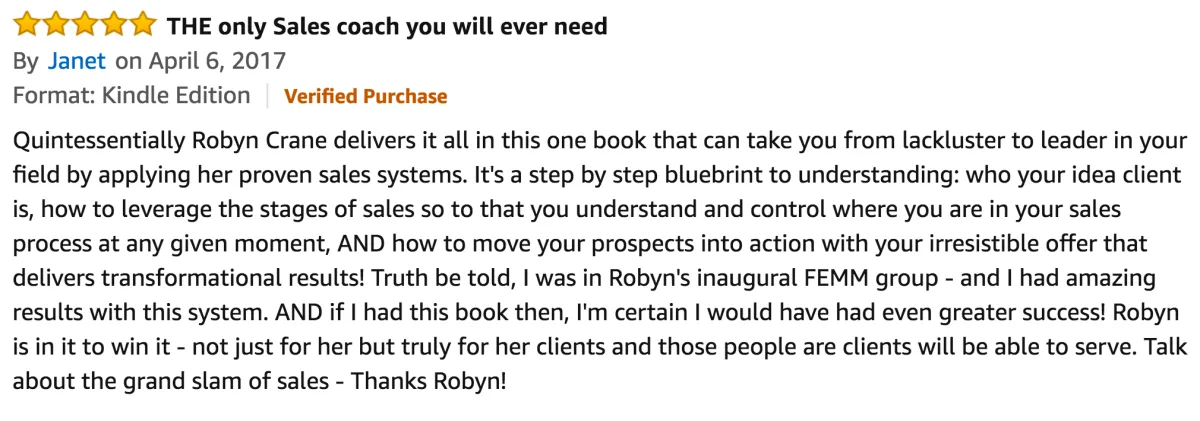Click the review date April 6, 2017
1200x421 pixels.
click(x=201, y=61)
